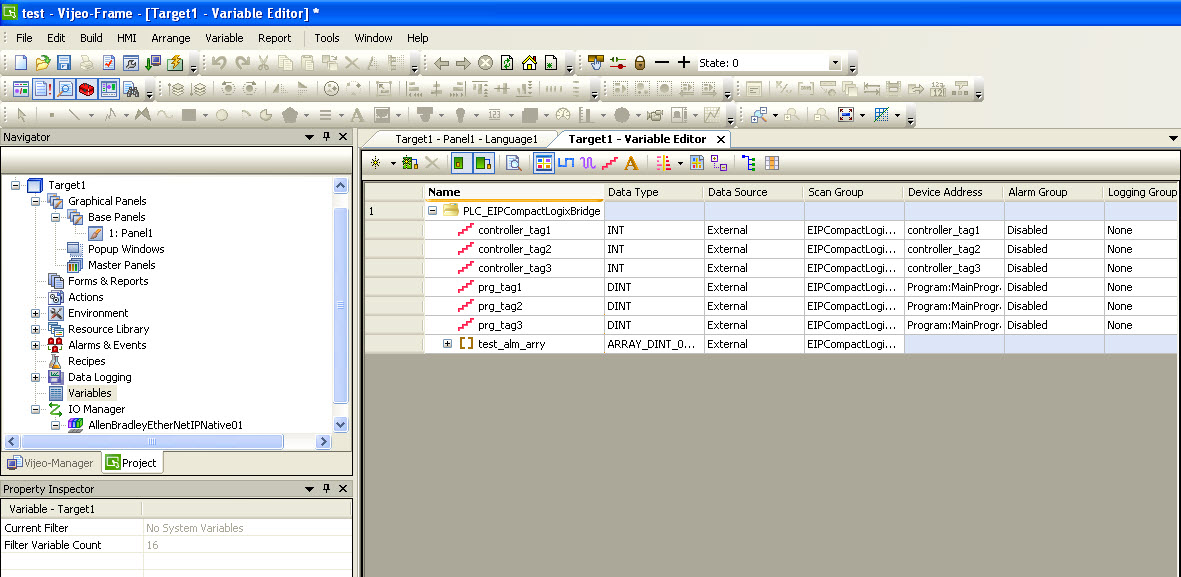1181x577 pixels.
Task: Click the Open folder toolbar icon
Action: tap(43, 63)
